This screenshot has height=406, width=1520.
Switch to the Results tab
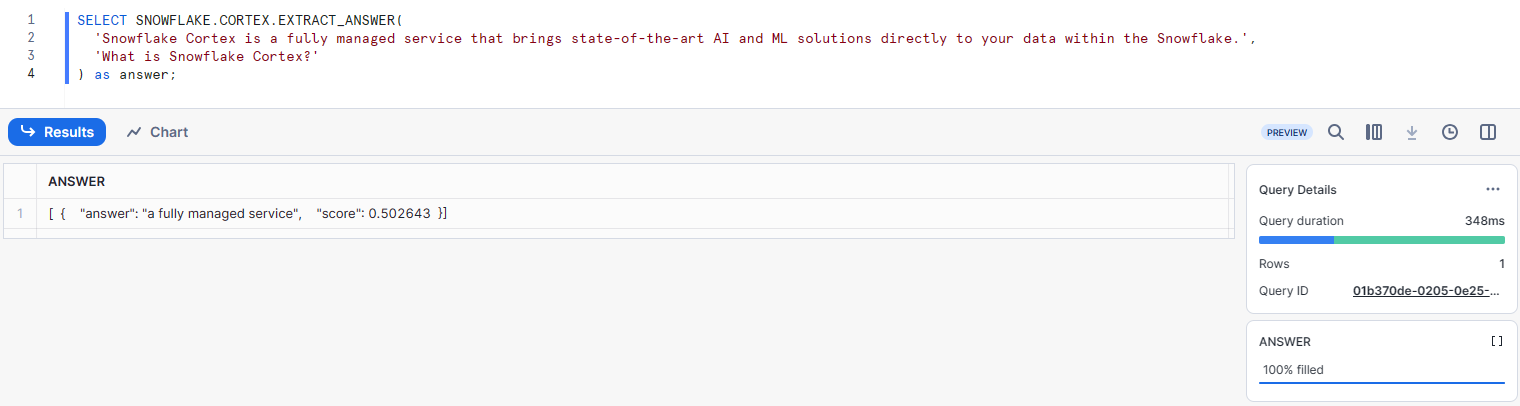tap(57, 132)
